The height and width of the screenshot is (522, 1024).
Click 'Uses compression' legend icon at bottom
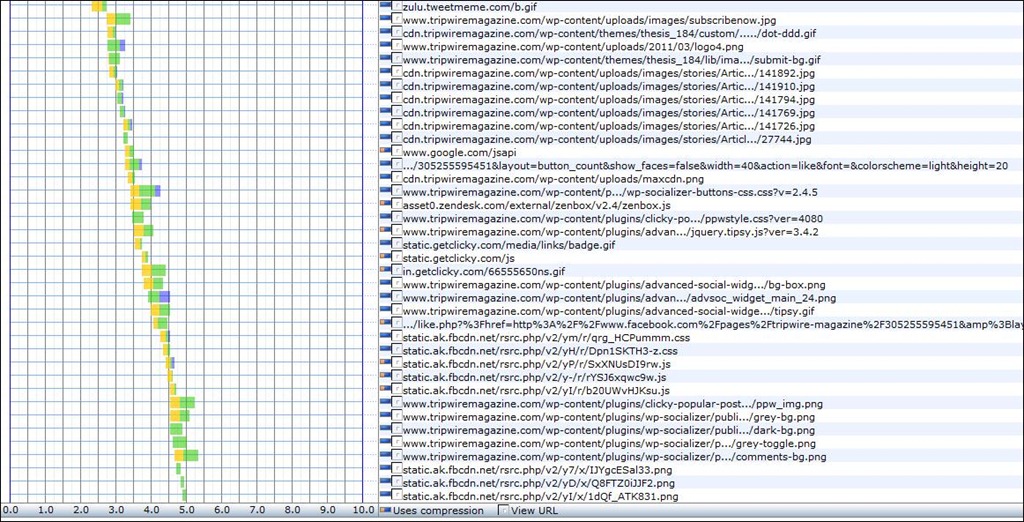click(385, 509)
